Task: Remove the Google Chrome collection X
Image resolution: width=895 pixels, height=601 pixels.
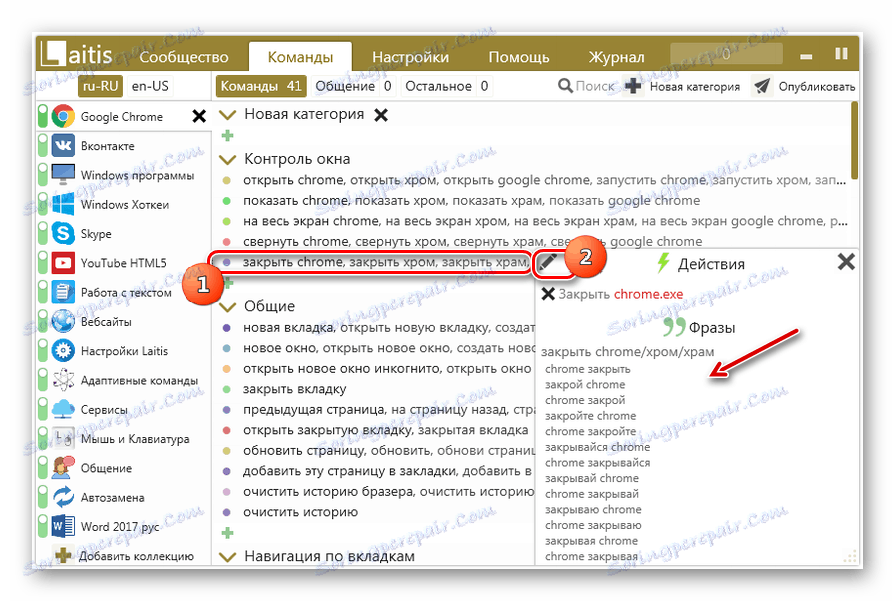Action: pos(199,116)
